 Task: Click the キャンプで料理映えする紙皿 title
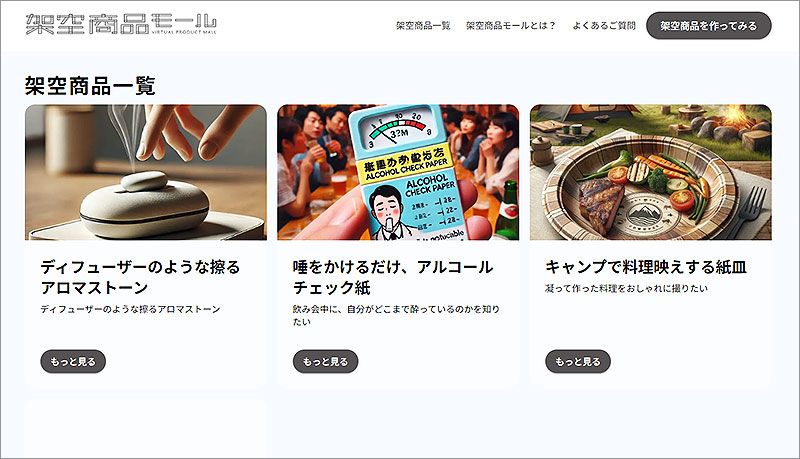click(x=646, y=267)
